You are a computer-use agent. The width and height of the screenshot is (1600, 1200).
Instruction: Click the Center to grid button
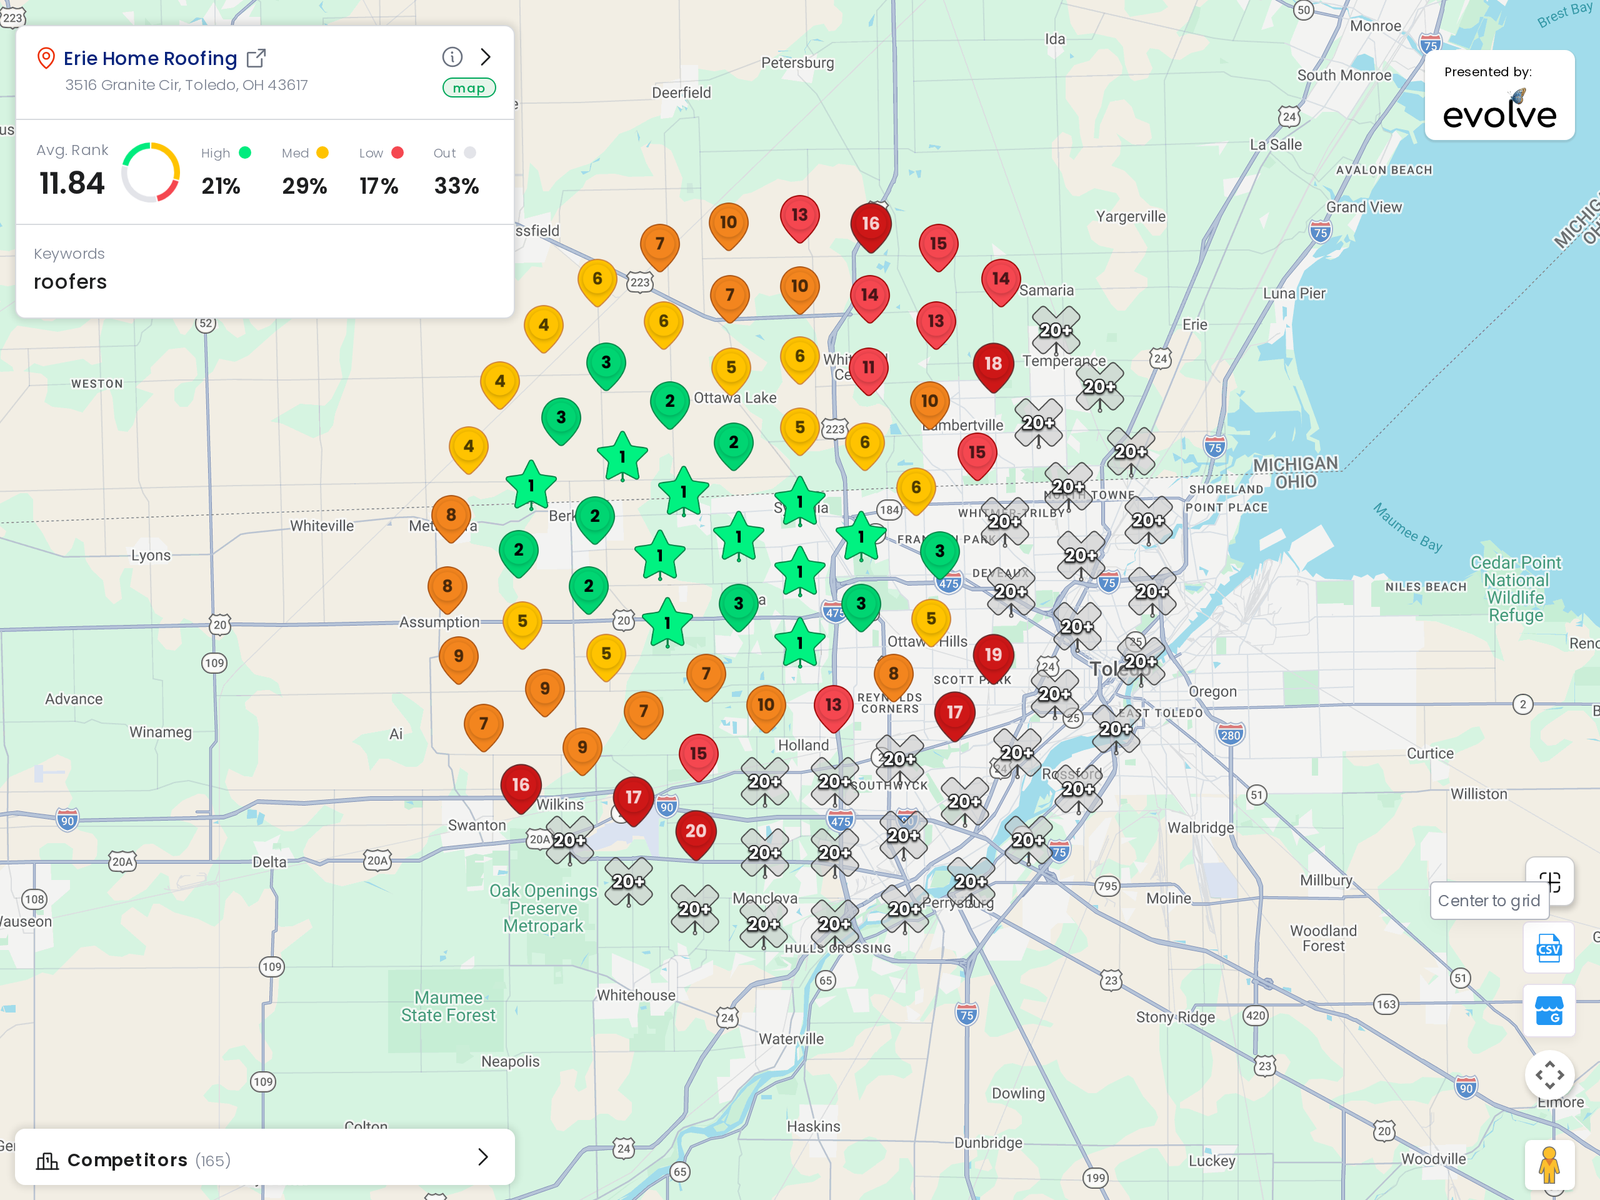tap(1489, 901)
